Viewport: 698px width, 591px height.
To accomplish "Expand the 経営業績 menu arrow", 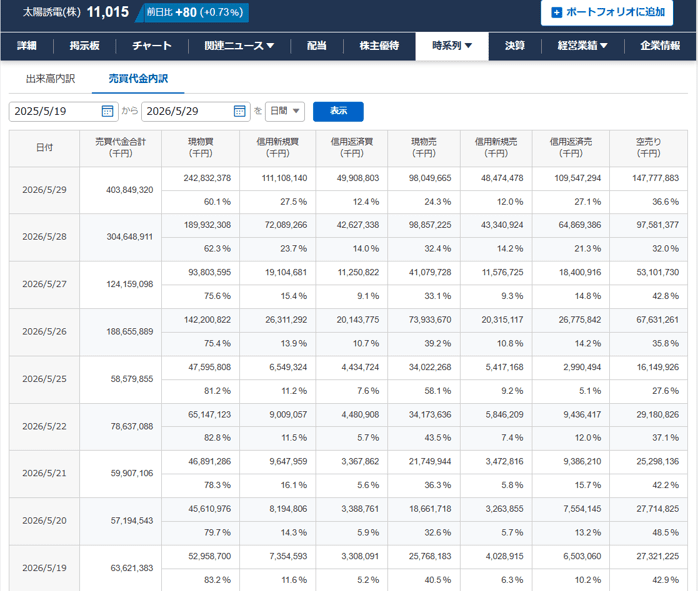I will [x=604, y=45].
